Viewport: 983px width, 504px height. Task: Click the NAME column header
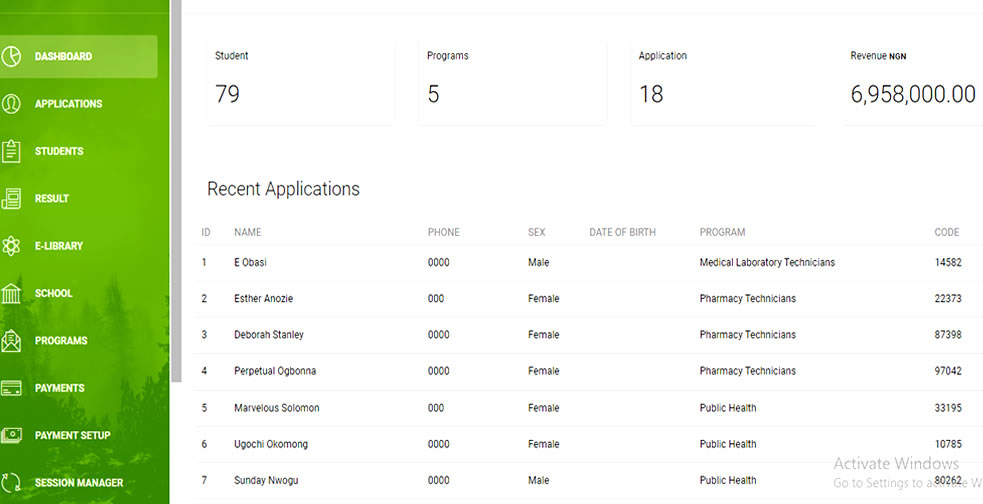click(x=247, y=232)
